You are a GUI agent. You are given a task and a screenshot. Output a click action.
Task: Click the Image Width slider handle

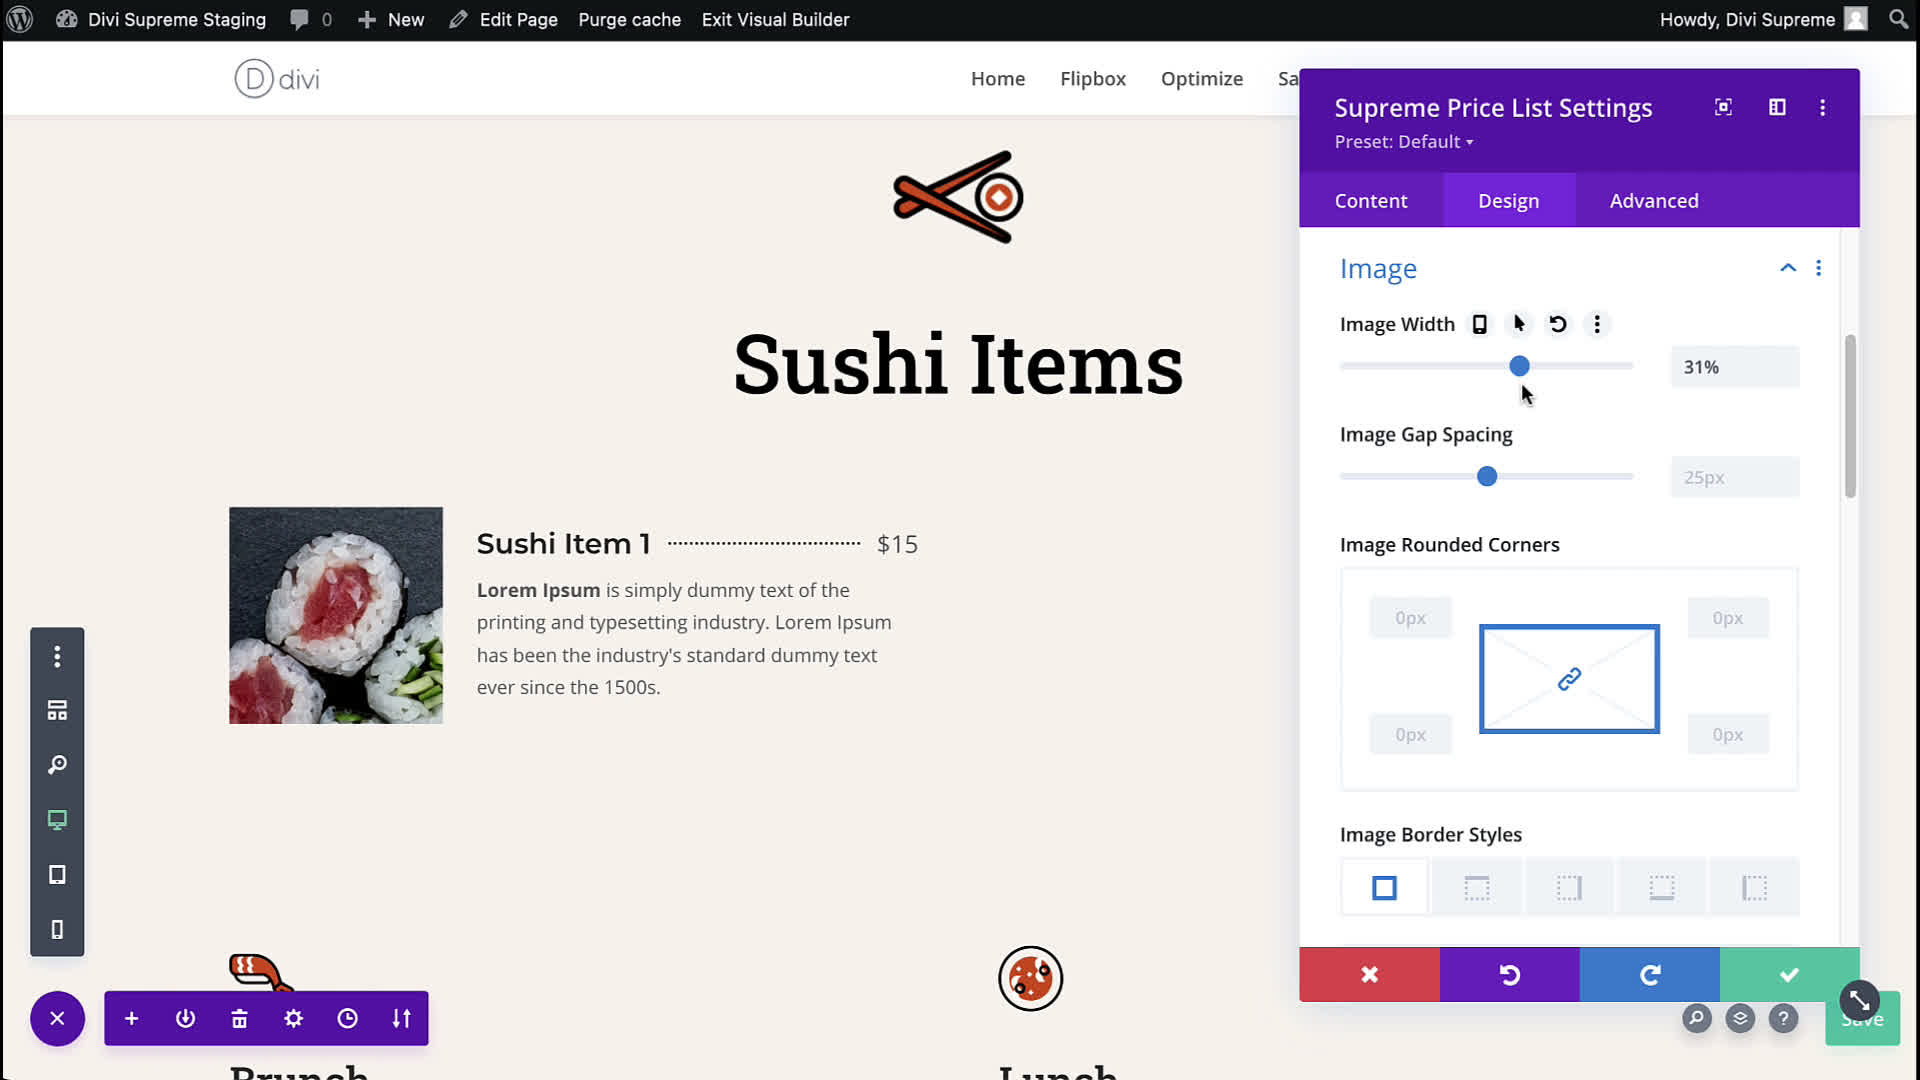(x=1519, y=366)
